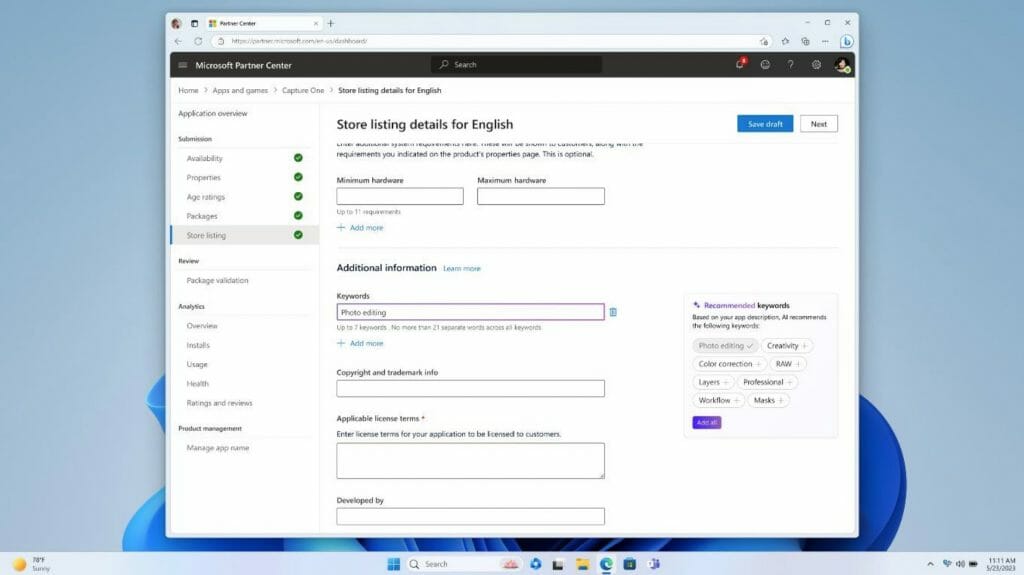Image resolution: width=1024 pixels, height=575 pixels.
Task: Click the Copyright and trademark info field
Action: point(470,388)
